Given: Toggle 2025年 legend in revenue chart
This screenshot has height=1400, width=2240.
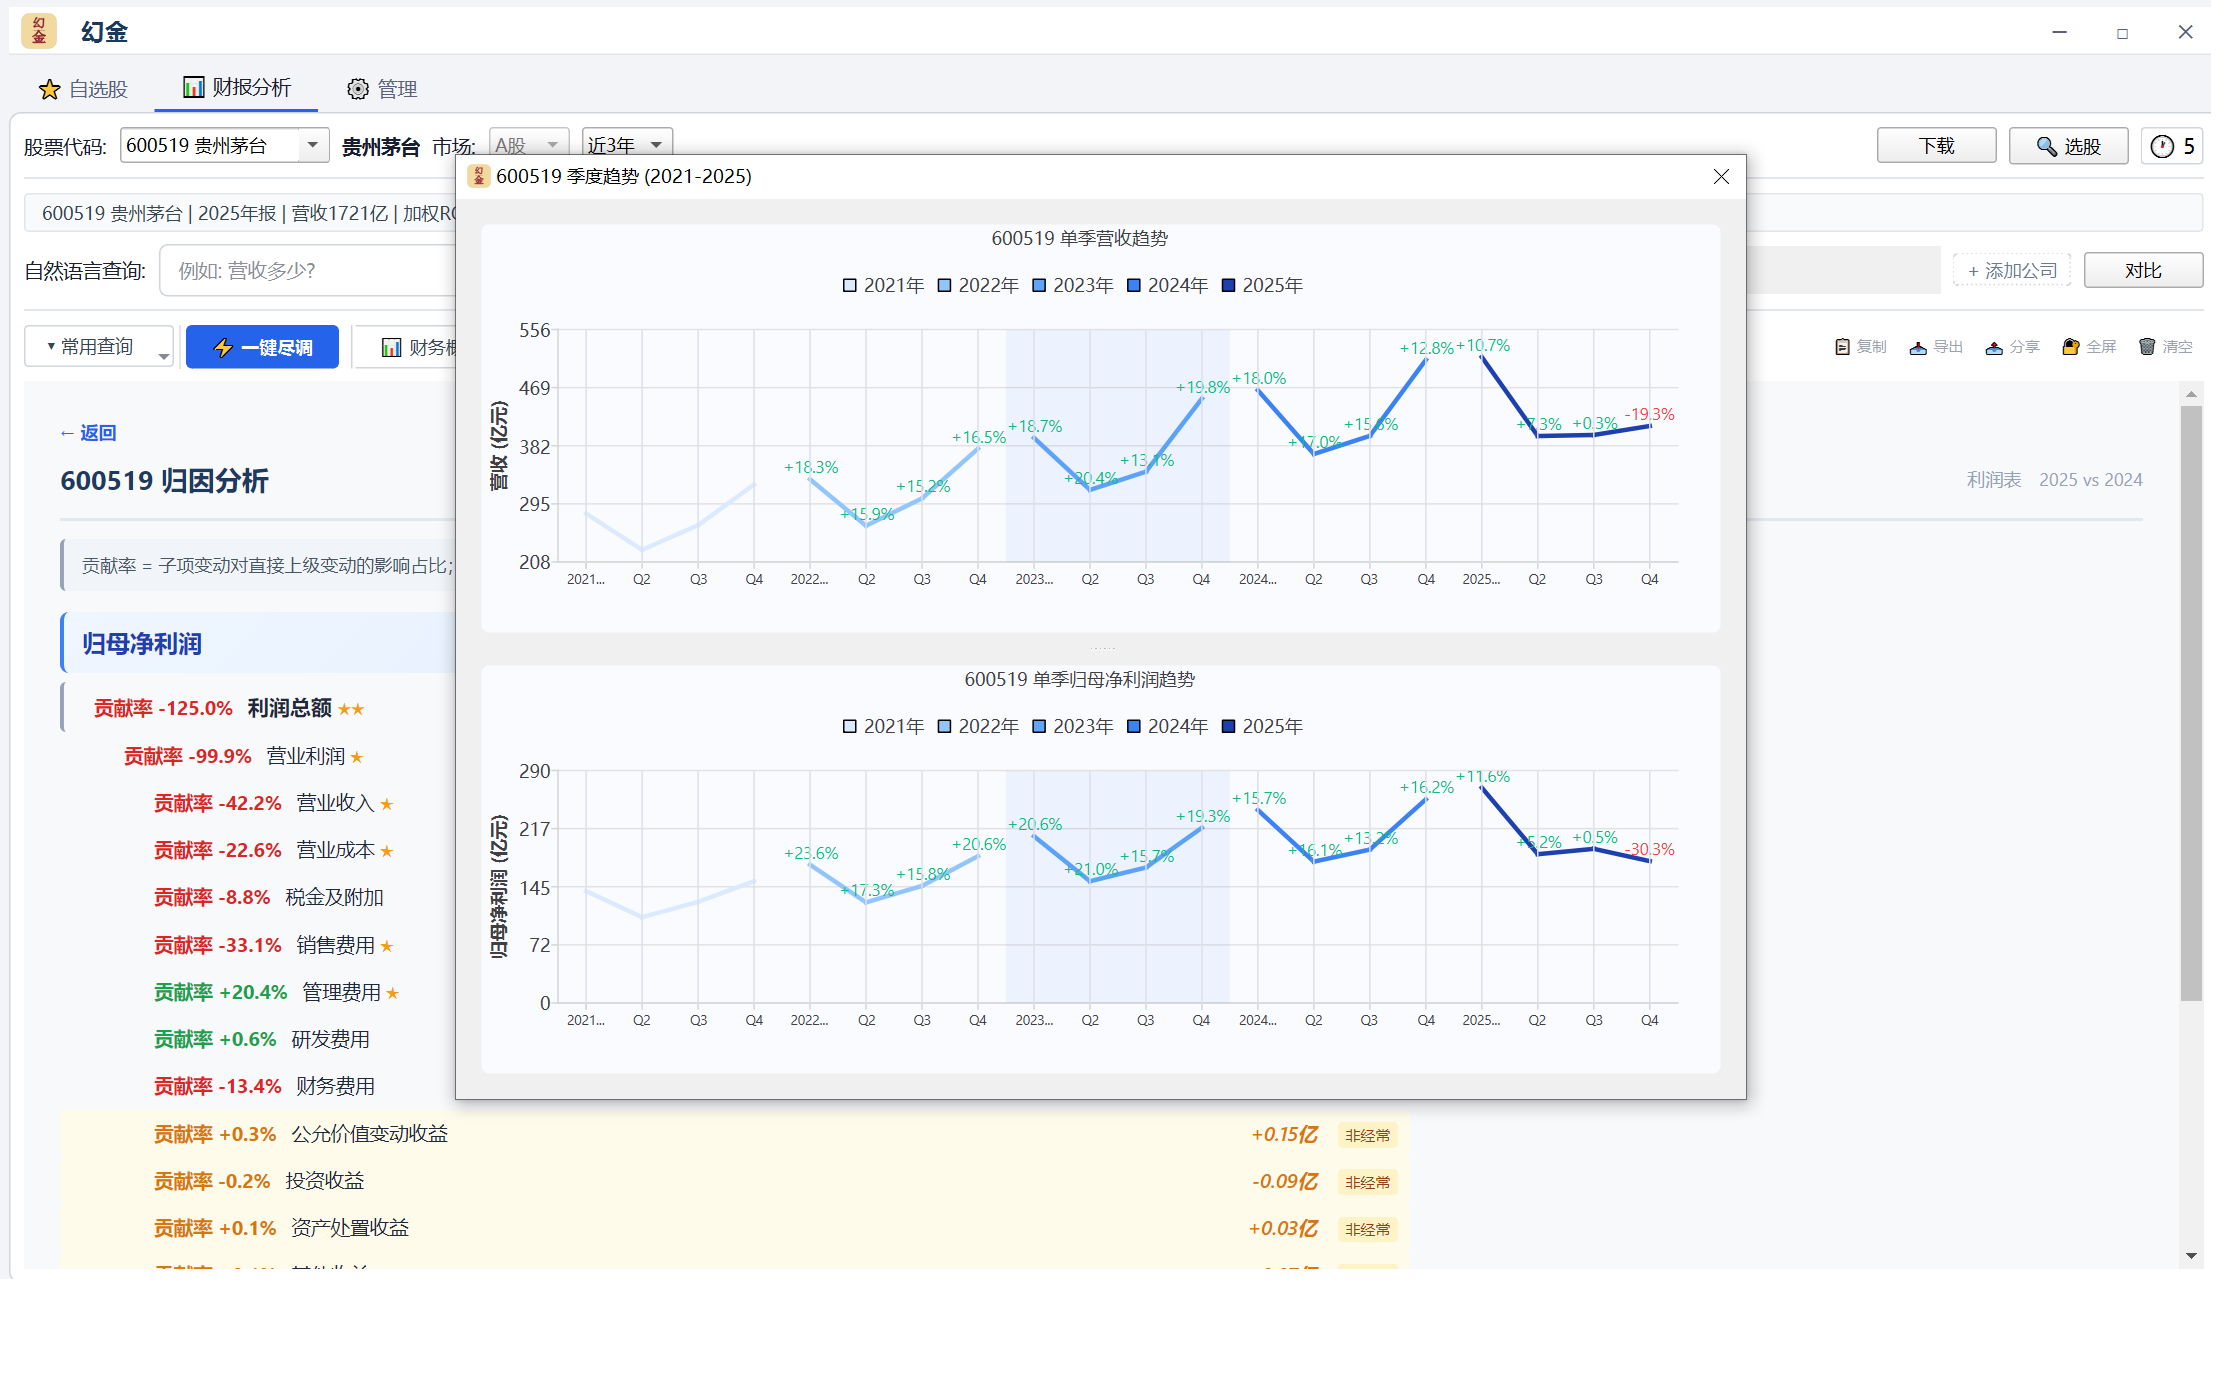Looking at the screenshot, I should pyautogui.click(x=1262, y=285).
